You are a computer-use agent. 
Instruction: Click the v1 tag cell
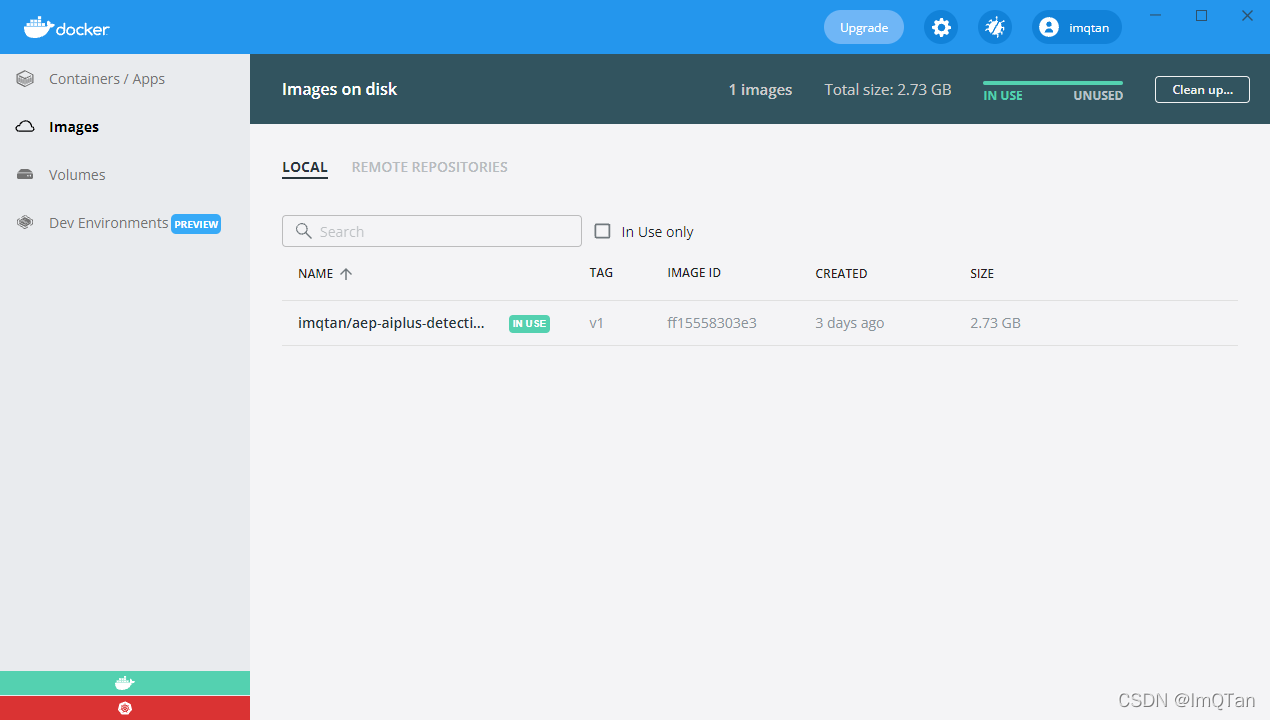click(x=596, y=323)
